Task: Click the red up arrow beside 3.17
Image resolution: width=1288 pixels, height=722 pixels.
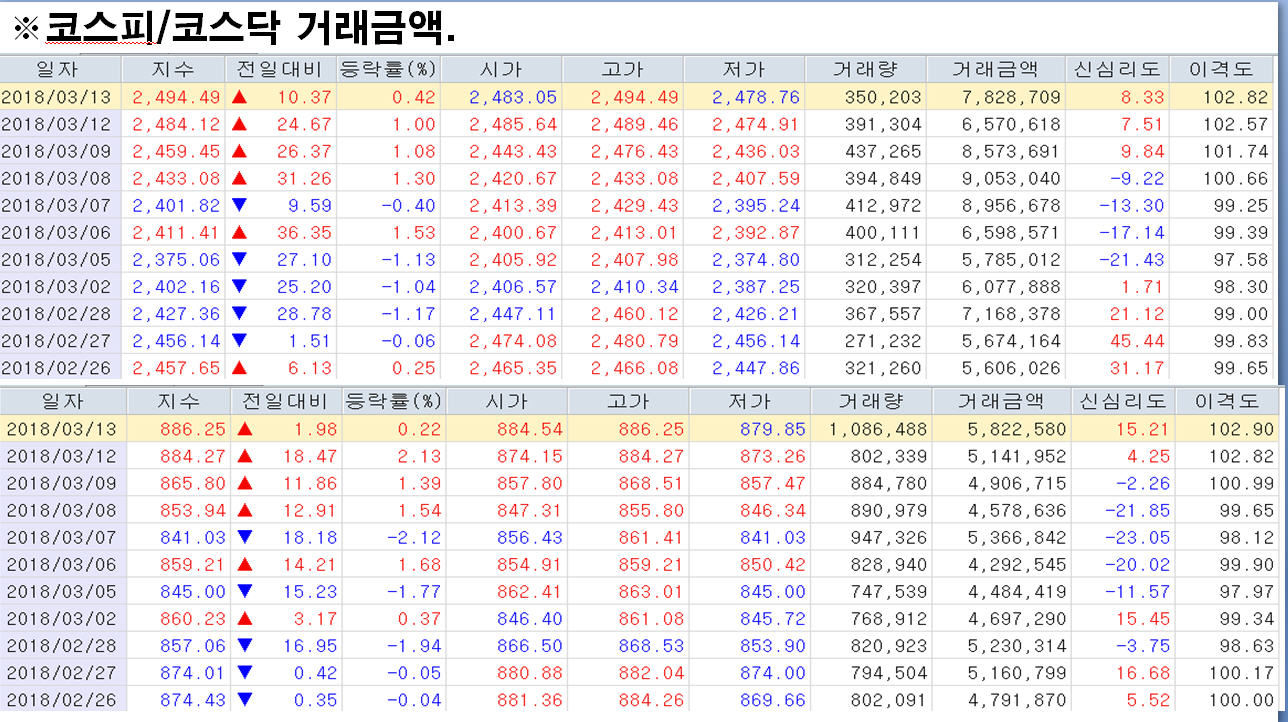Action: (x=245, y=619)
